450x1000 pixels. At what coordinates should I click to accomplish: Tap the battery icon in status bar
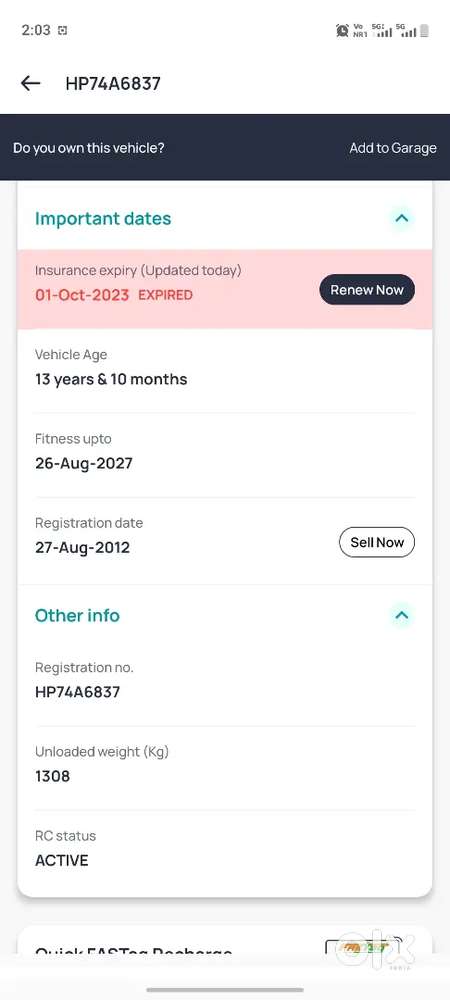[x=424, y=30]
